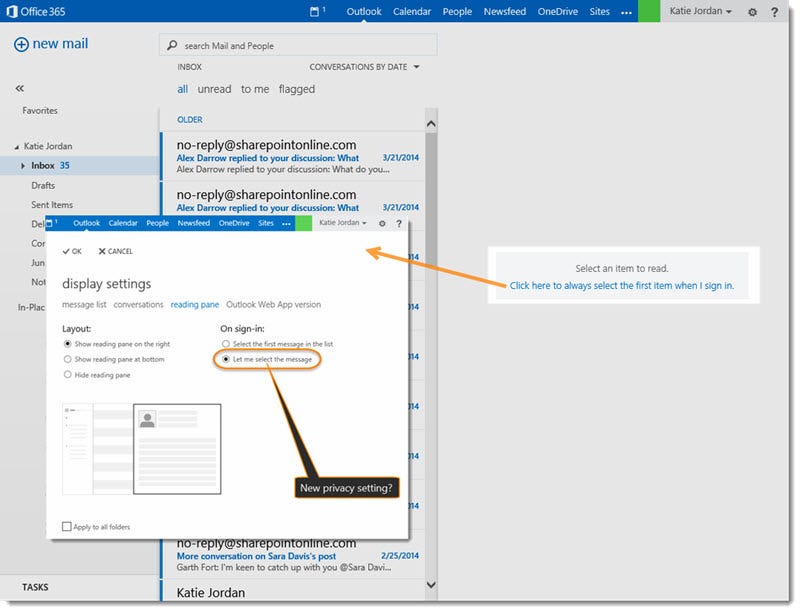Open the ellipsis menu for more apps
The height and width of the screenshot is (612, 800).
coord(626,11)
